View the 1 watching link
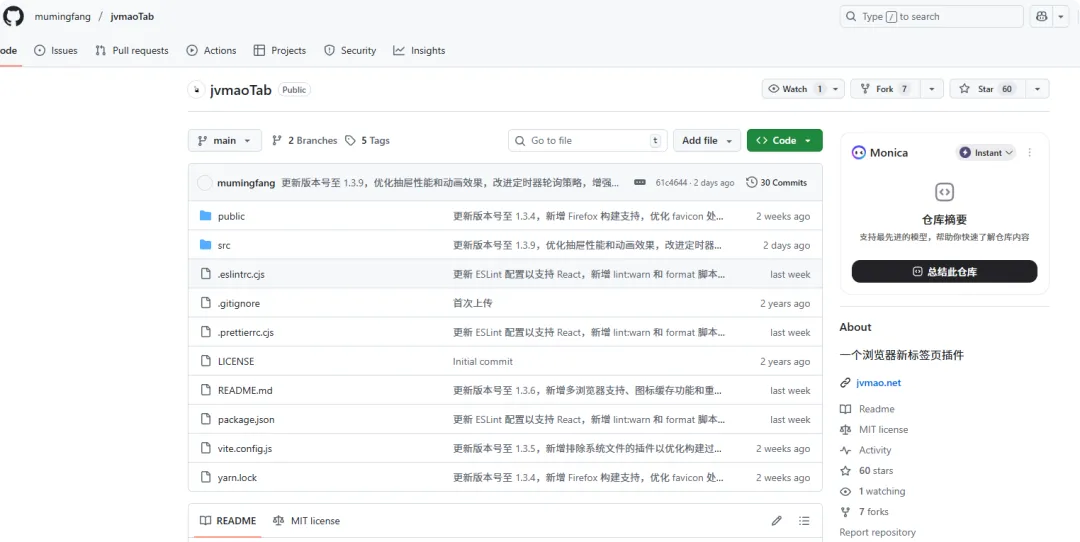 pyautogui.click(x=882, y=492)
